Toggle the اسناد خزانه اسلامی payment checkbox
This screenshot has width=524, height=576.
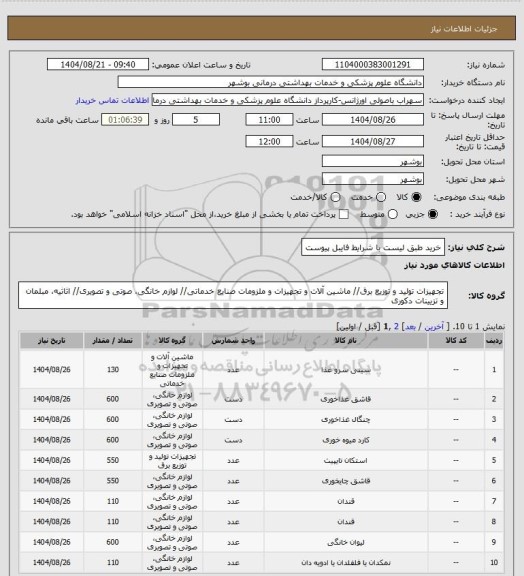[344, 214]
